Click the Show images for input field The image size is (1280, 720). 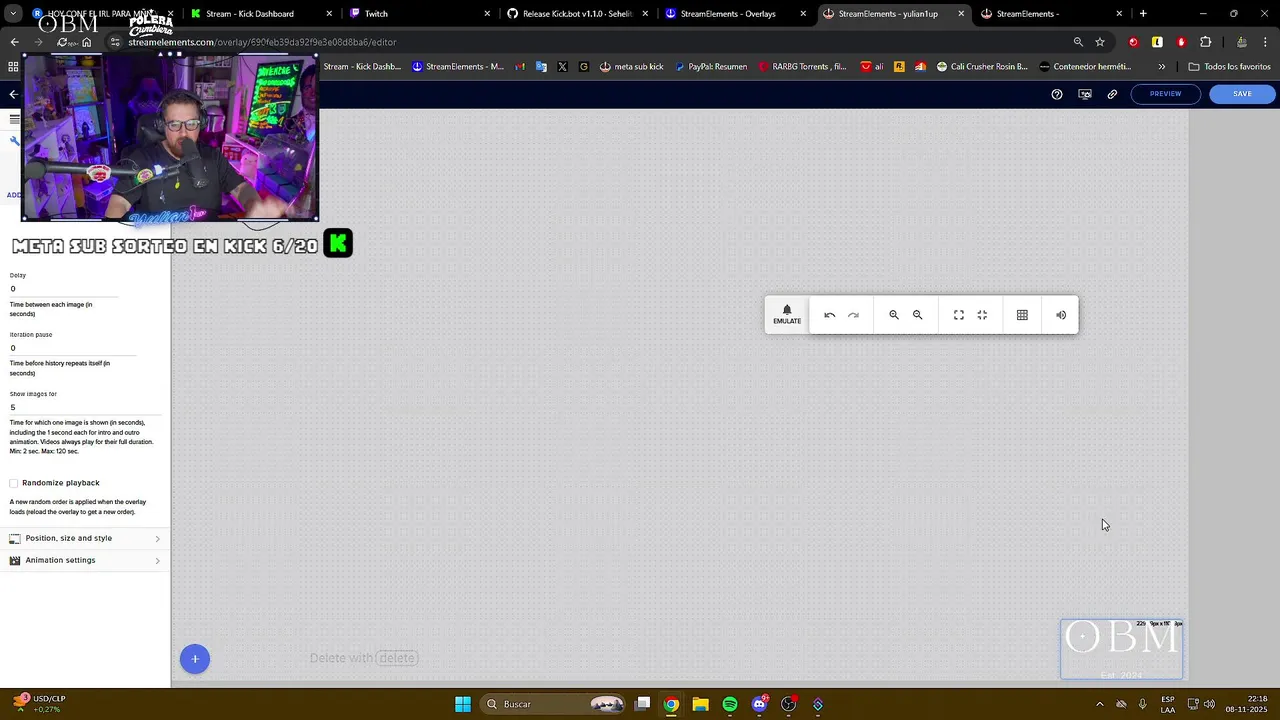(x=83, y=407)
